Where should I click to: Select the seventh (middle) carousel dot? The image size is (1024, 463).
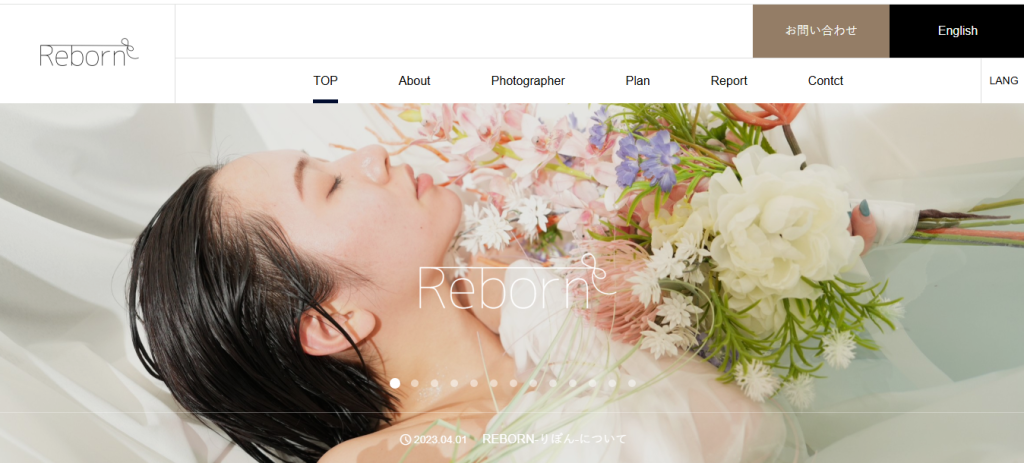[513, 383]
